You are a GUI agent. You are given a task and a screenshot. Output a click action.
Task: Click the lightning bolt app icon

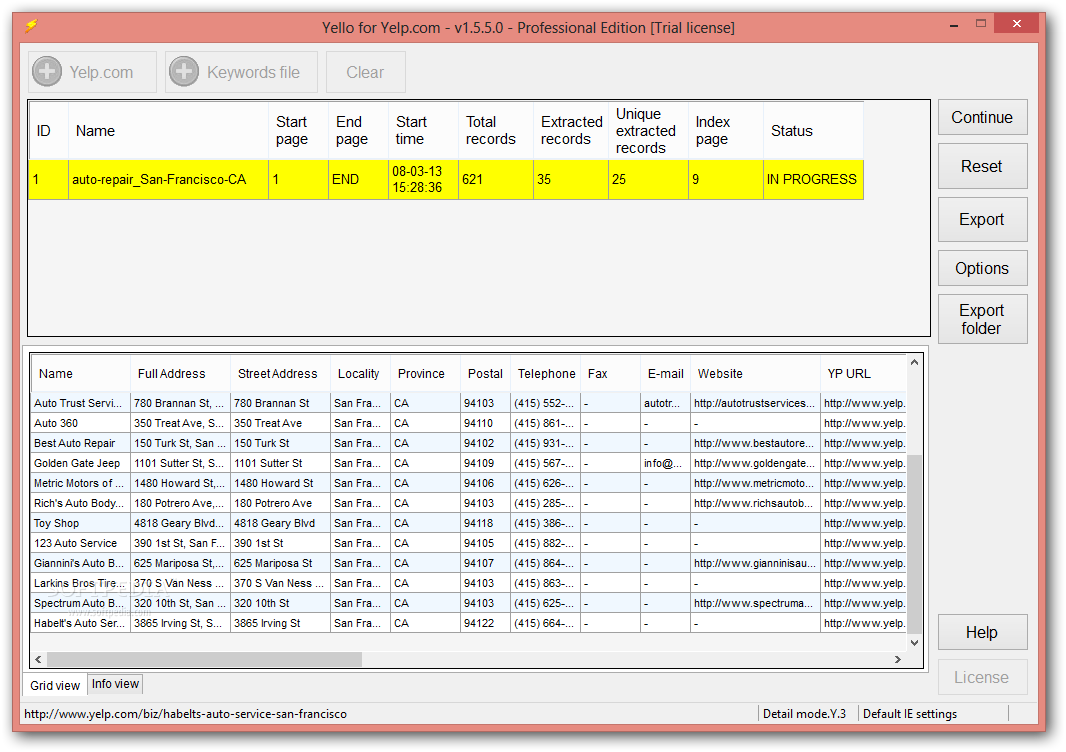coord(31,27)
